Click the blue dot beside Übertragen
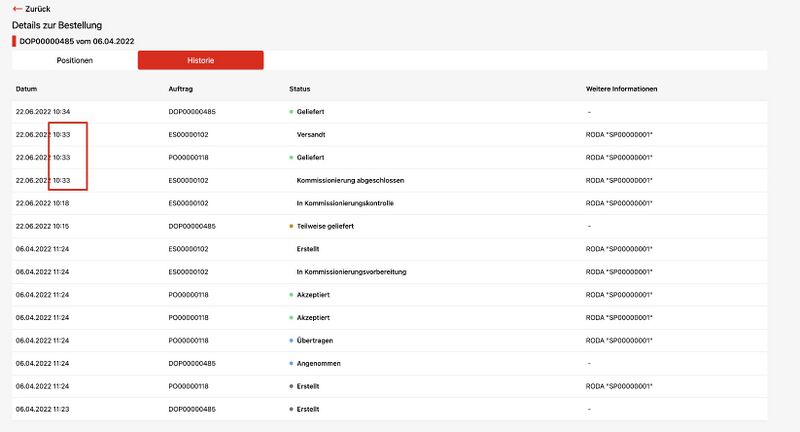 point(290,340)
